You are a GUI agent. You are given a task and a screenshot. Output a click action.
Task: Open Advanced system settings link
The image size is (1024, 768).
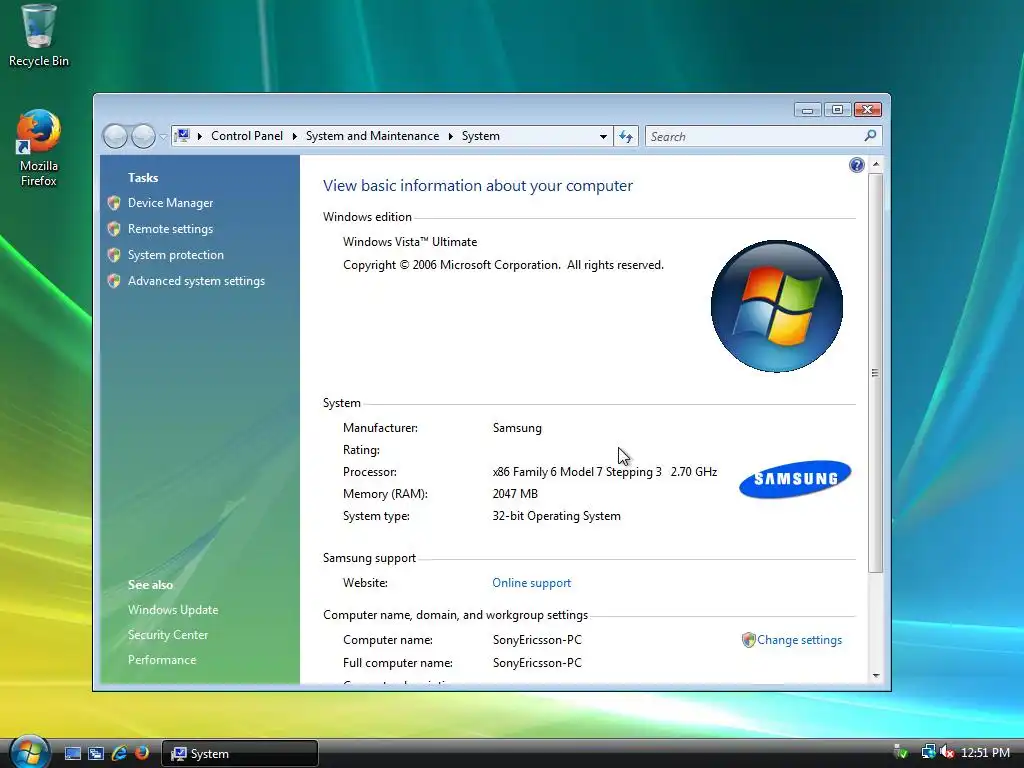[197, 281]
